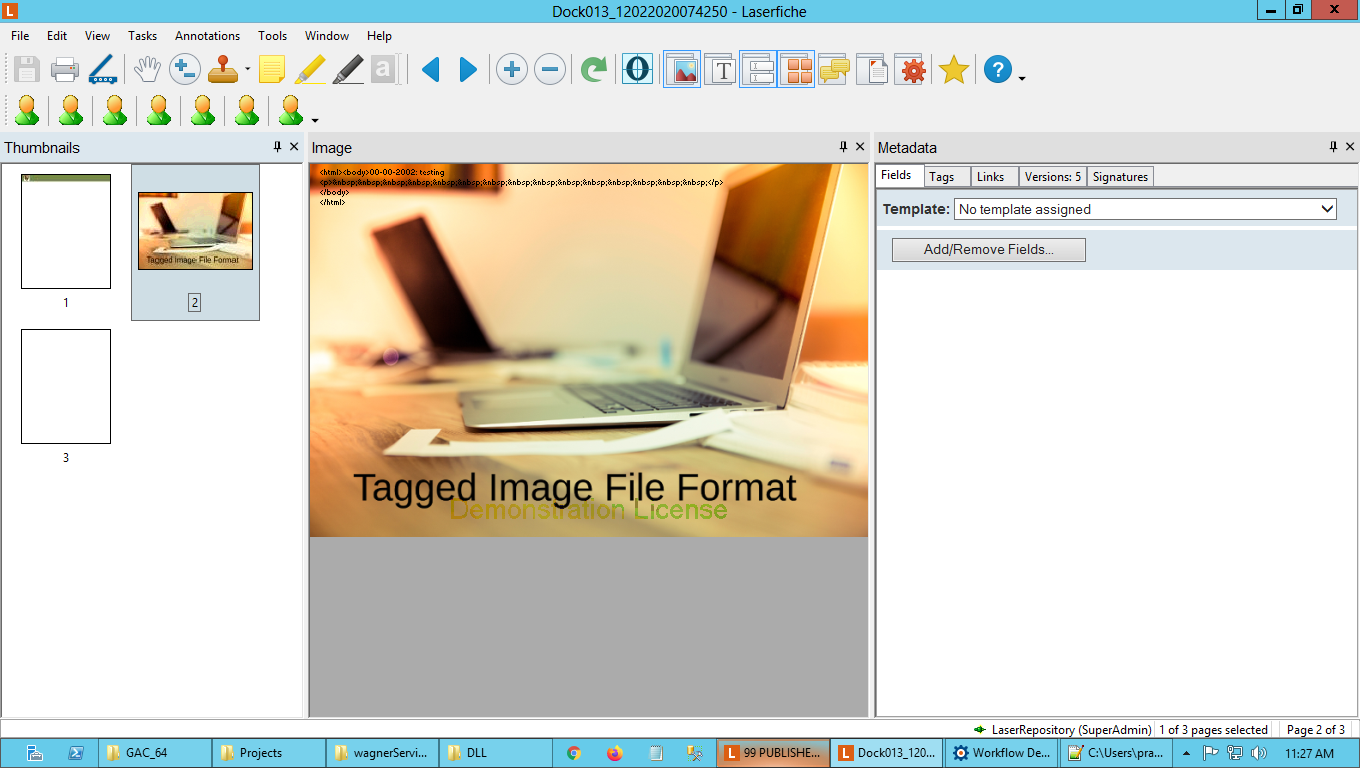Expand the stamp tool dropdown arrow

(x=247, y=71)
